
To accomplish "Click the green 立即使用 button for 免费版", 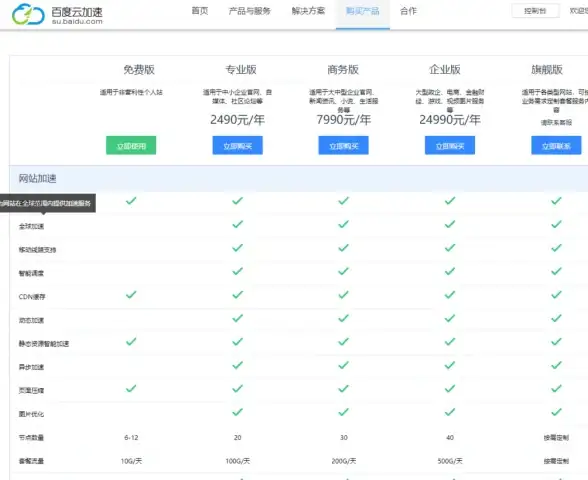I will coord(131,146).
